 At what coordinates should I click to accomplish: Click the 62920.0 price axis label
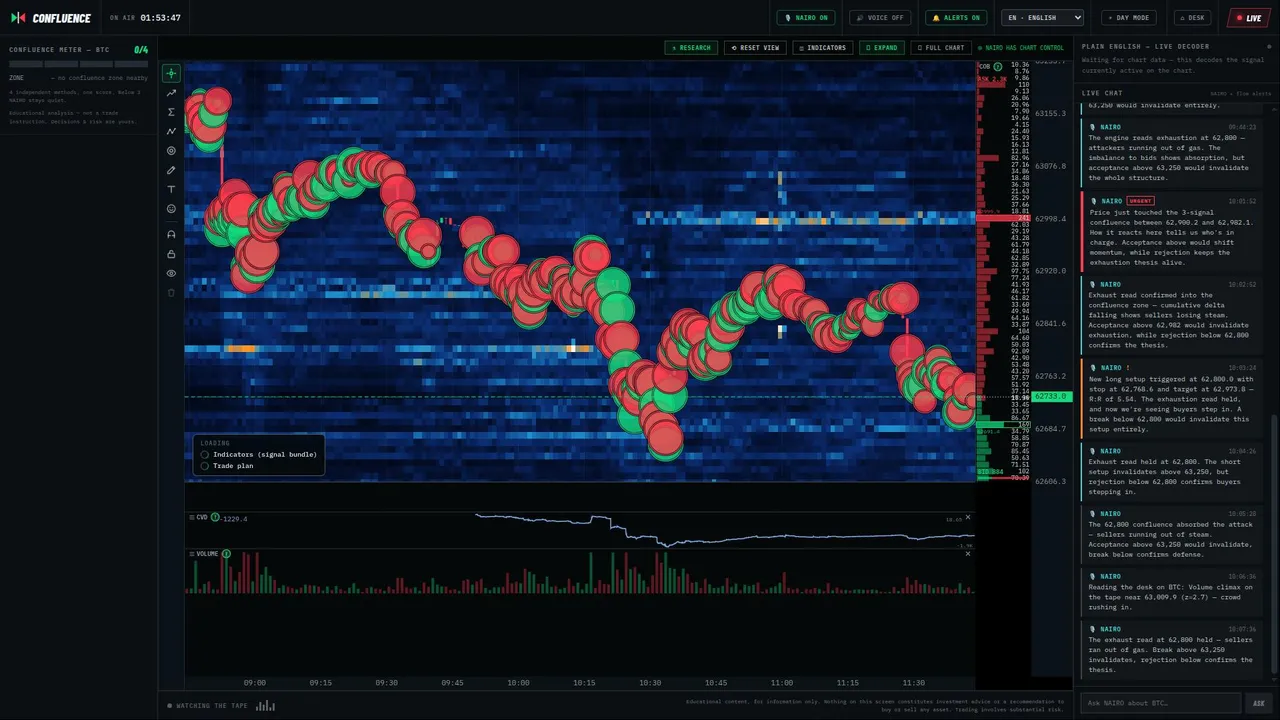point(1050,271)
